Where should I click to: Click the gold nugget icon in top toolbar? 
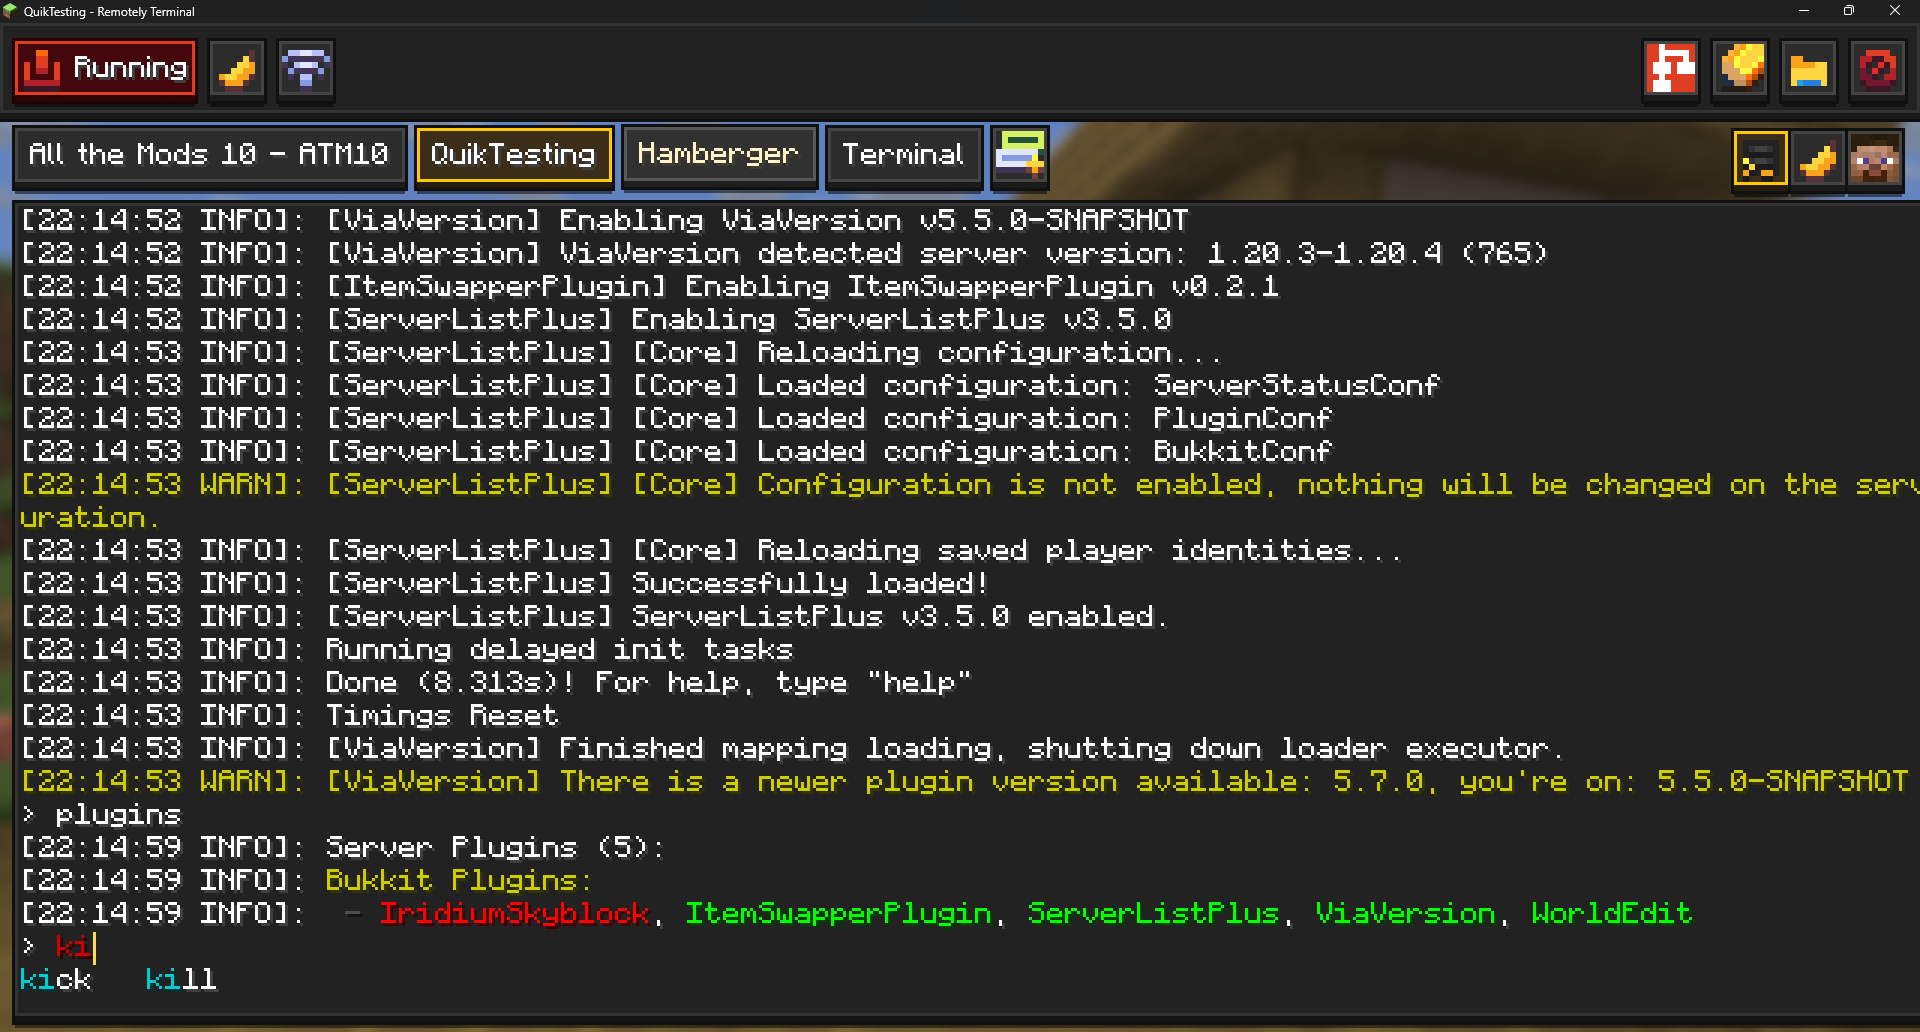[1741, 69]
